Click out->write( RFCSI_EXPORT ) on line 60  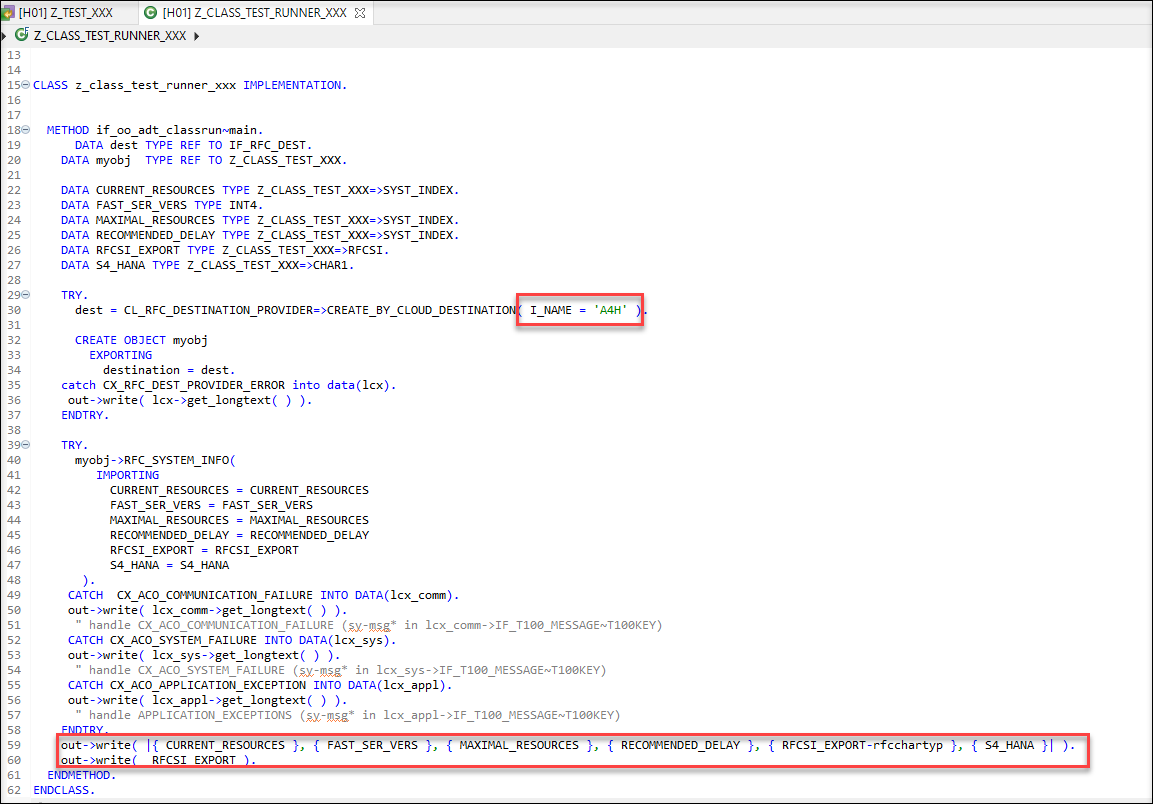158,760
